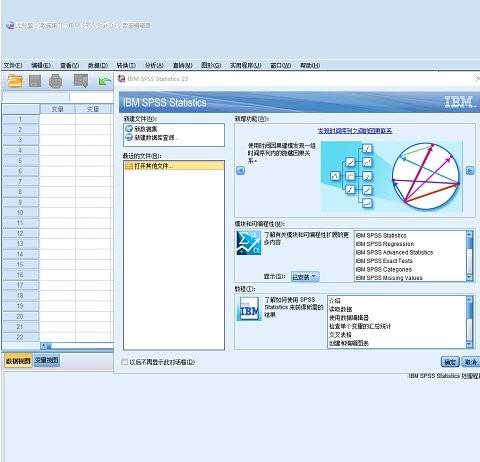Open the 编辑(E) menu
This screenshot has height=462, width=480.
[x=41, y=65]
